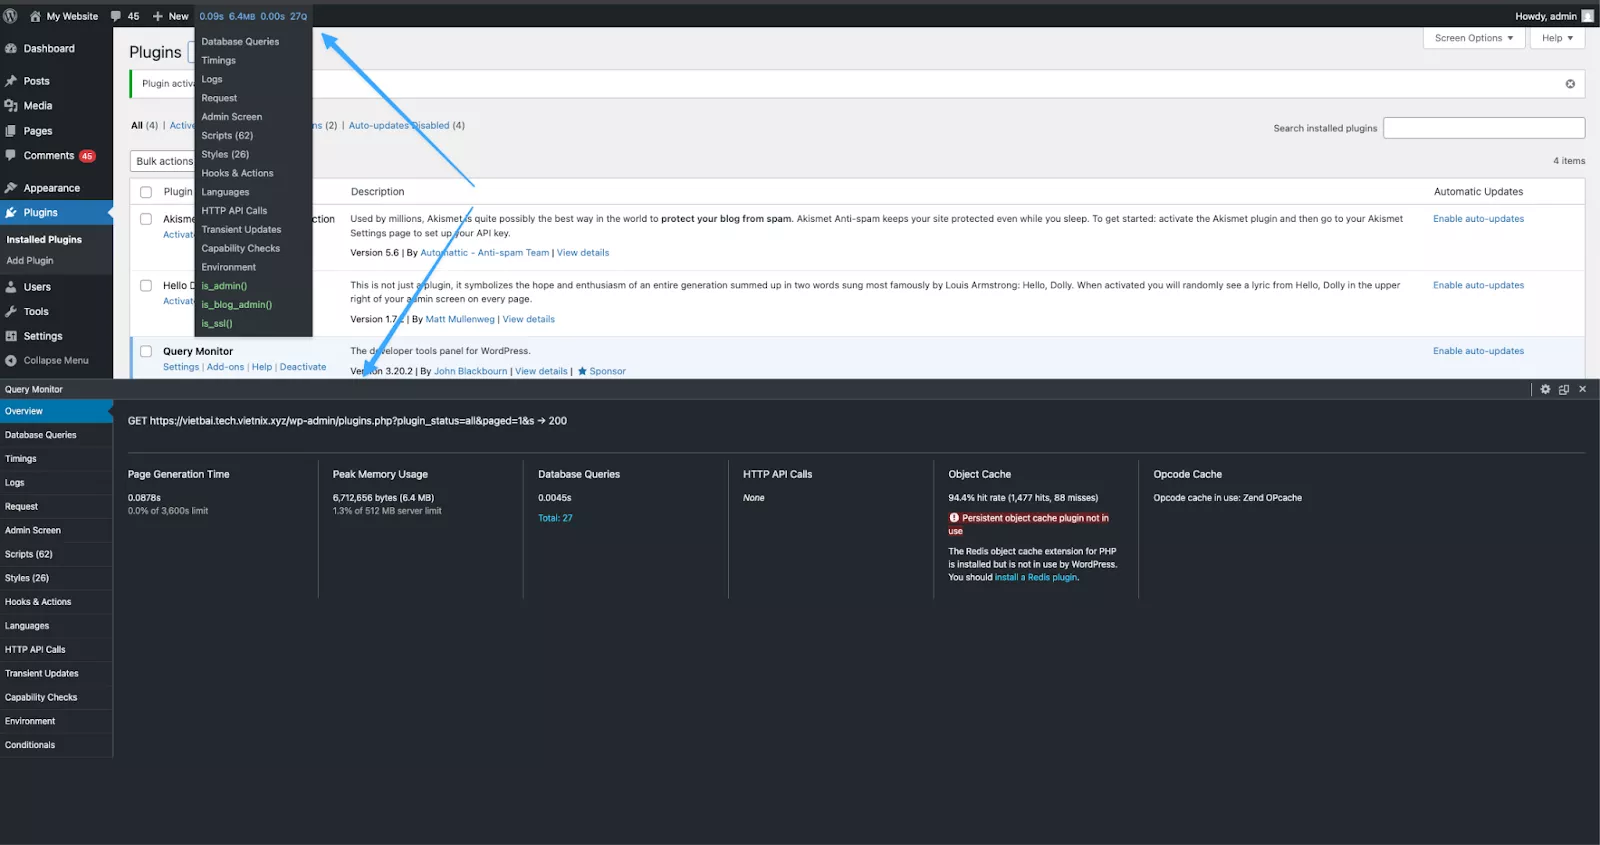Click the WordPress logo icon
Image resolution: width=1600 pixels, height=845 pixels.
tap(10, 16)
